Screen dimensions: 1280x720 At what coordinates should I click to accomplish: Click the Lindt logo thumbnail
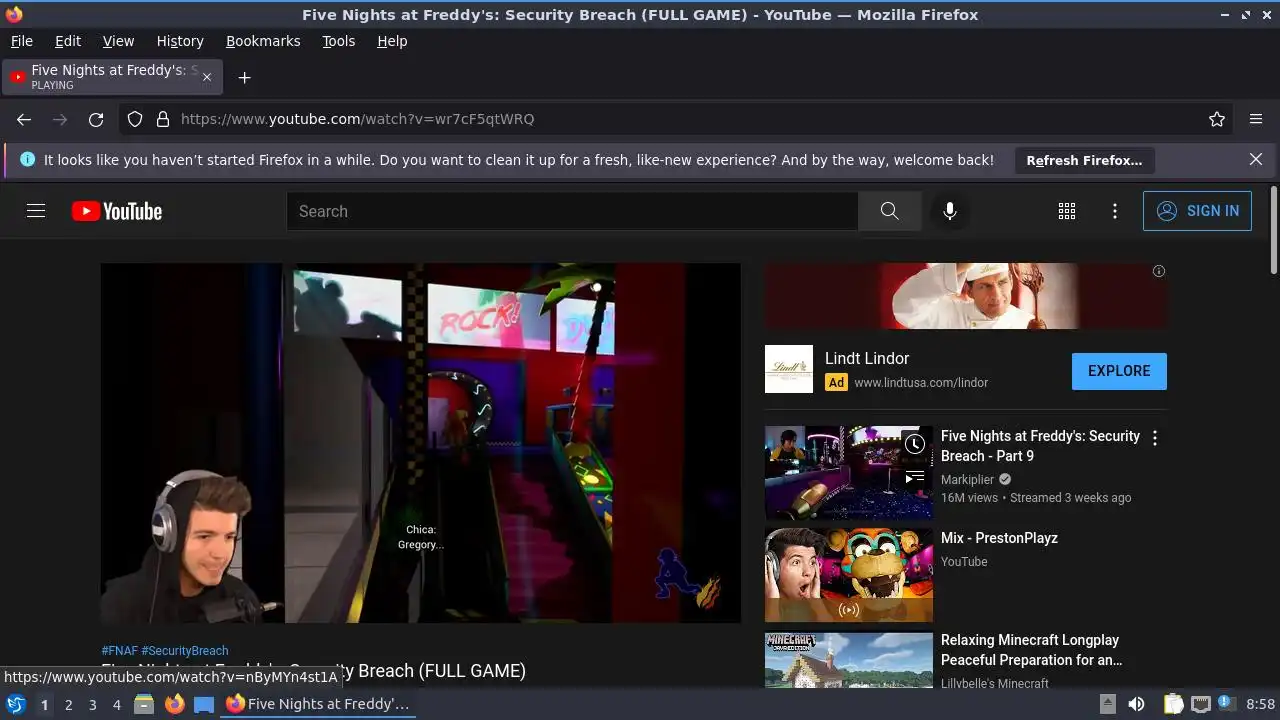click(x=789, y=369)
